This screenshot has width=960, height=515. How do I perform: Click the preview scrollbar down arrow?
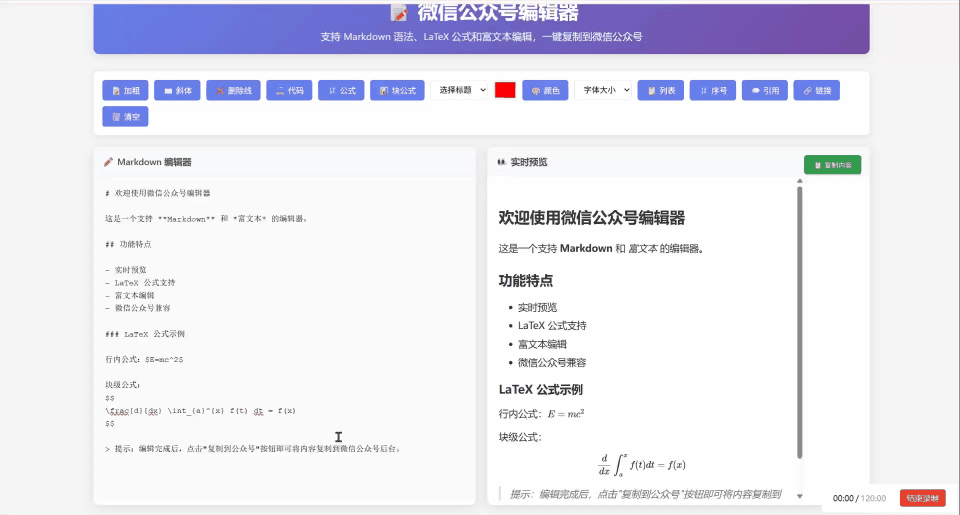click(800, 496)
